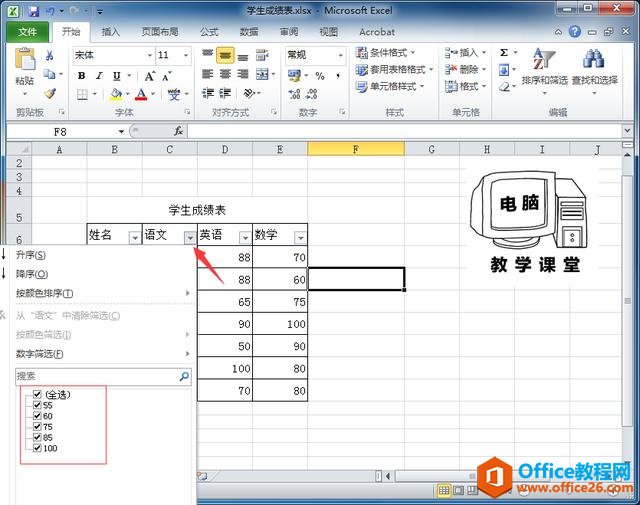Open the red font color dropdown
This screenshot has width=640, height=505.
pyautogui.click(x=153, y=94)
